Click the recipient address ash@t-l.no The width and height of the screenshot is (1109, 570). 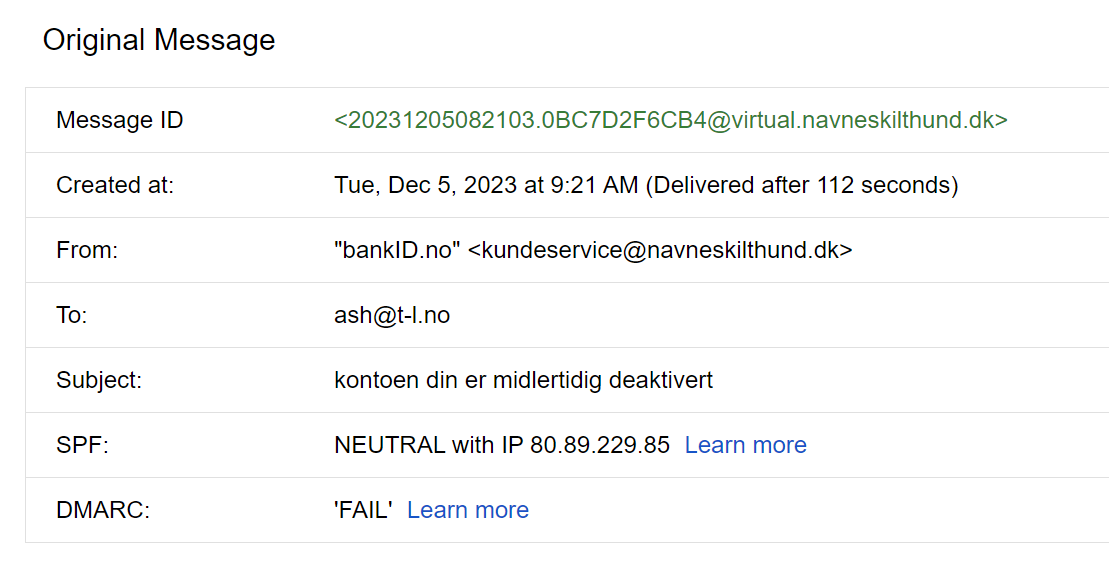pyautogui.click(x=392, y=315)
